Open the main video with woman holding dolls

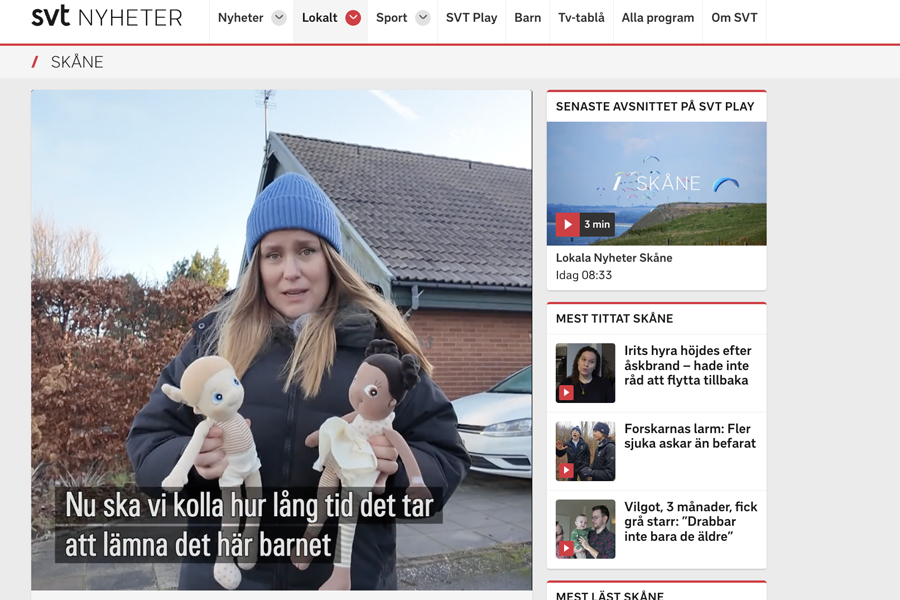[282, 340]
